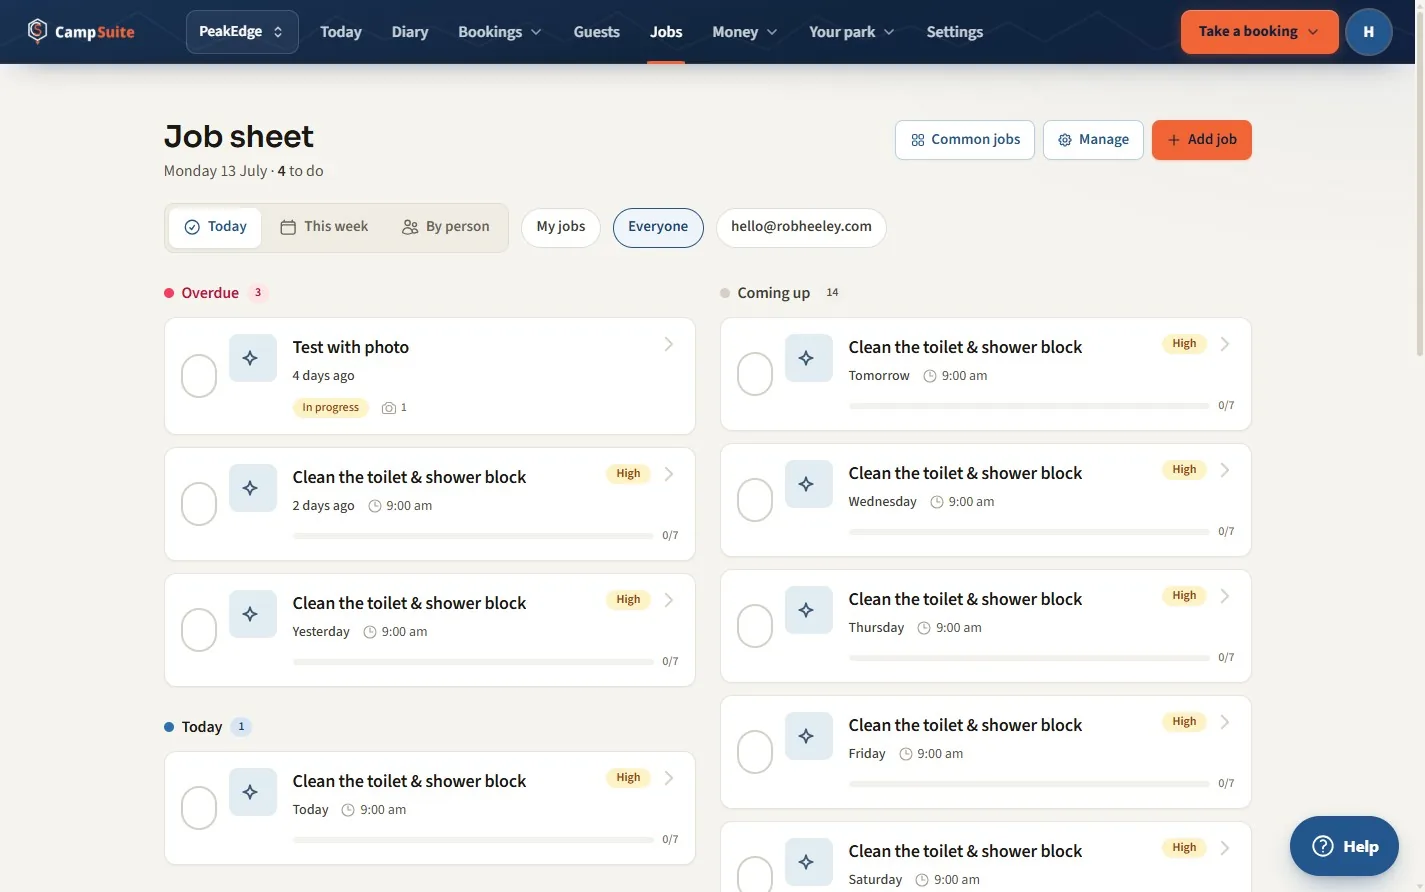
Task: Open the user avatar H menu
Action: [1368, 31]
